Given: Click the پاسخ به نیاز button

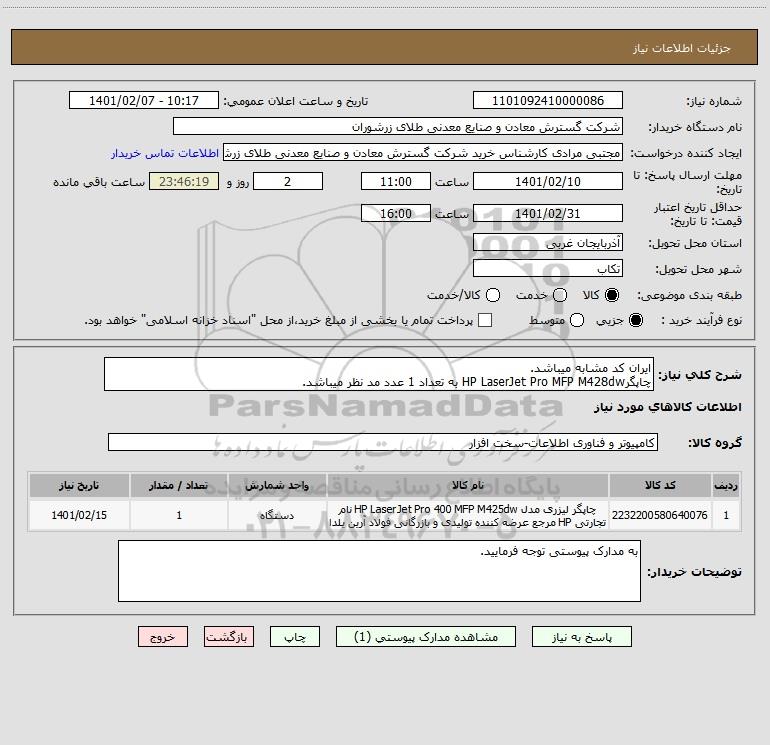Looking at the screenshot, I should click(582, 637).
